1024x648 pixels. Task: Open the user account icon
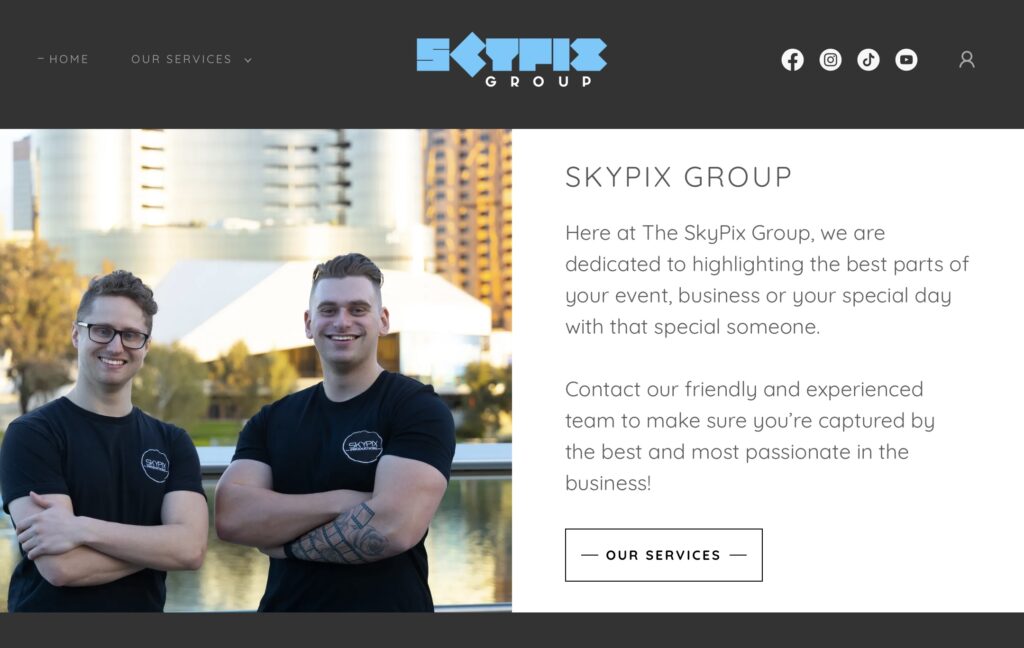[967, 59]
